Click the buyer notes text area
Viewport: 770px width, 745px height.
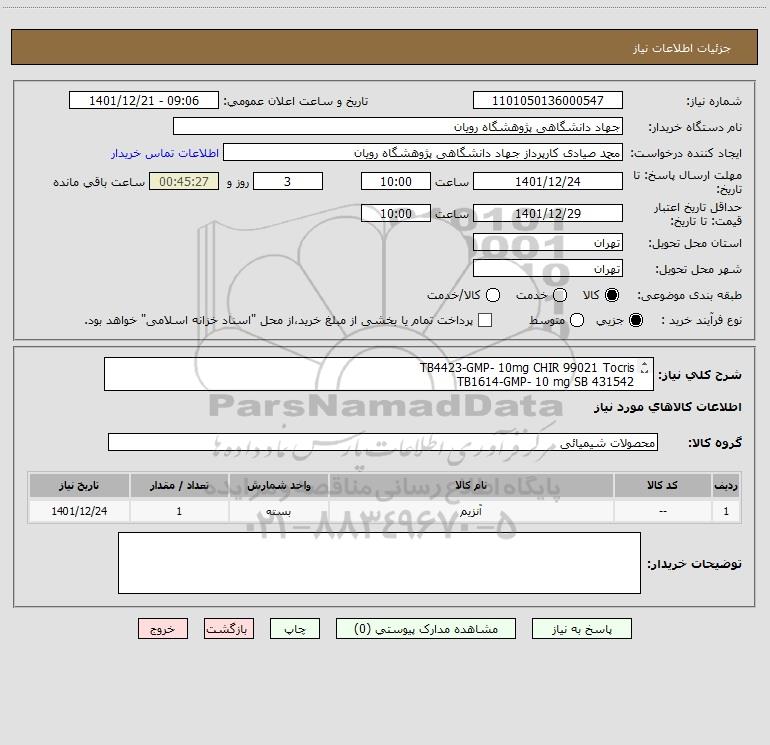pos(379,563)
